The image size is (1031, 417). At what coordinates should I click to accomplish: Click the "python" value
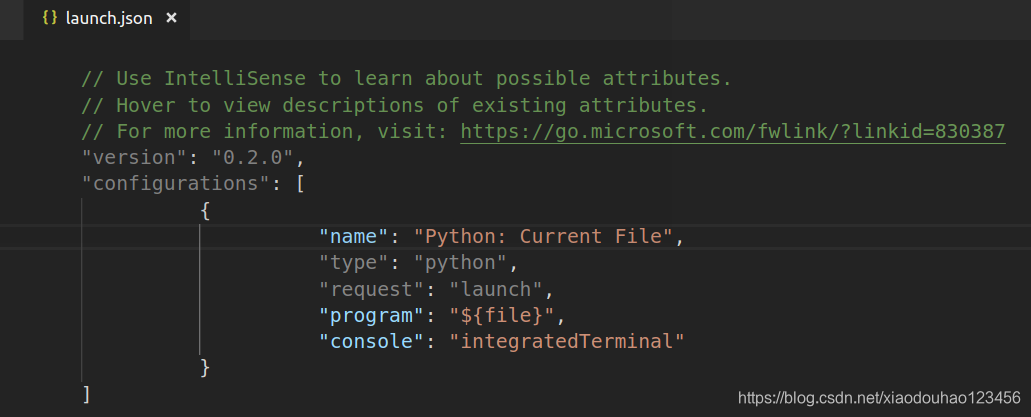click(x=461, y=263)
